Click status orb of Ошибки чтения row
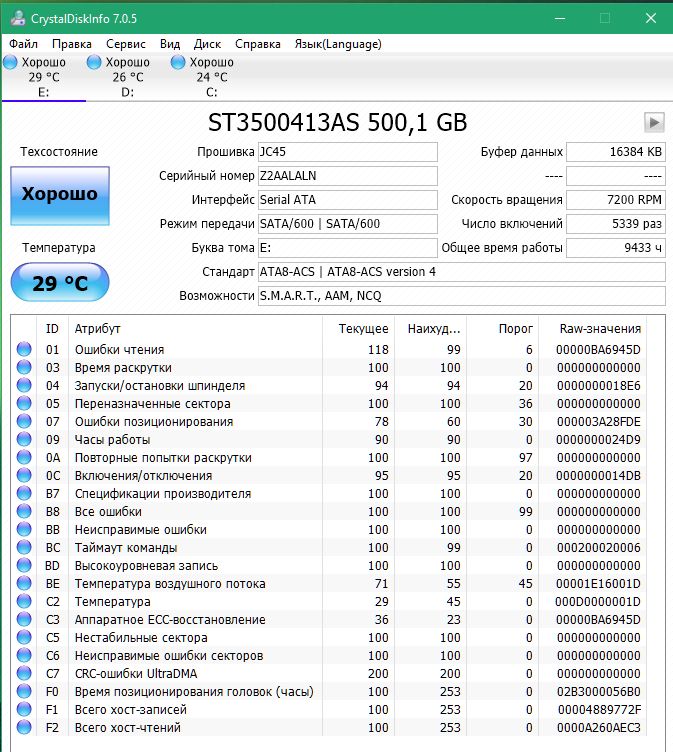Viewport: 673px width, 752px height. [24, 349]
